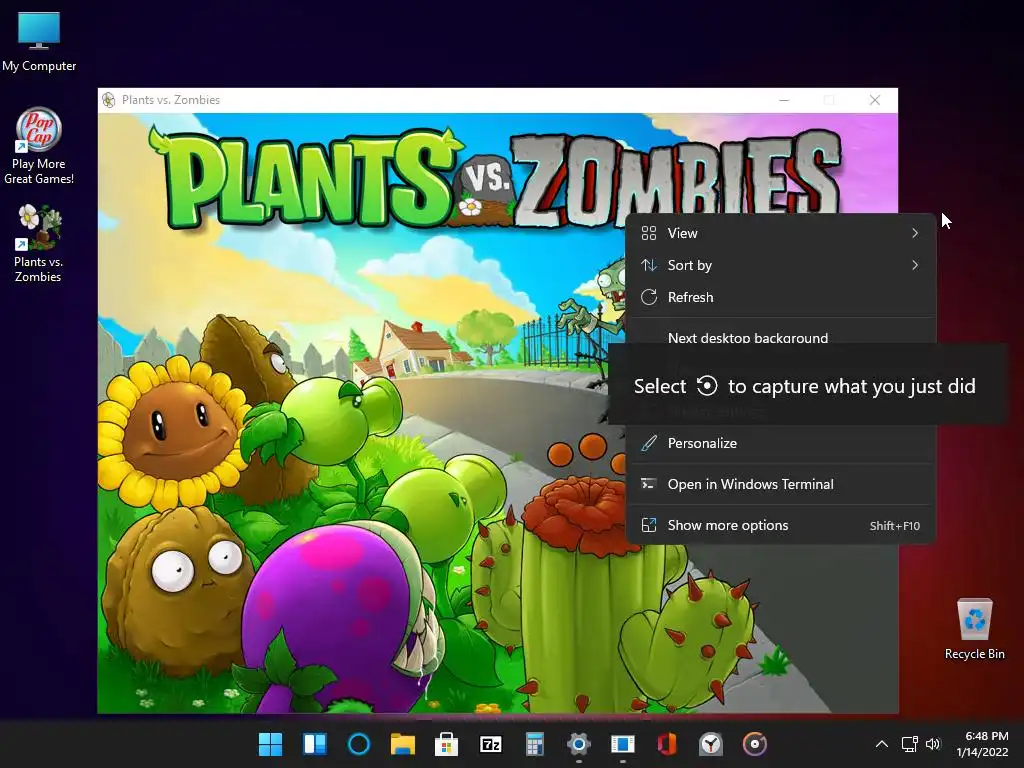Minimize the Plants vs. Zombies window
Screen dimensions: 1024x768
(x=784, y=100)
